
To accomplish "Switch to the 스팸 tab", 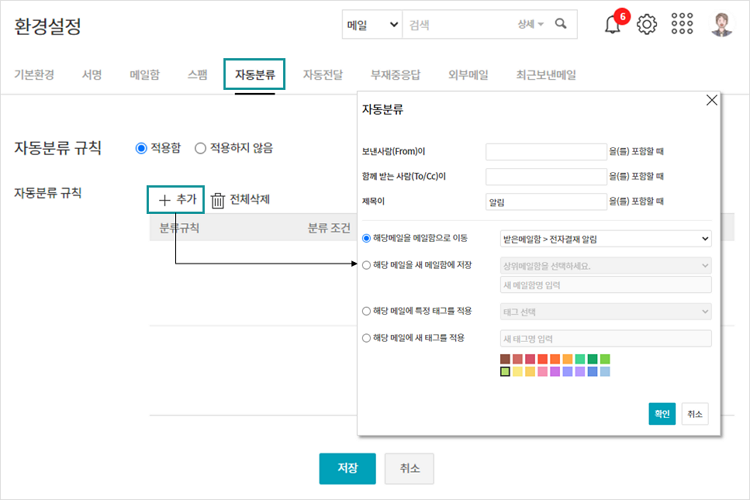I will 197,75.
